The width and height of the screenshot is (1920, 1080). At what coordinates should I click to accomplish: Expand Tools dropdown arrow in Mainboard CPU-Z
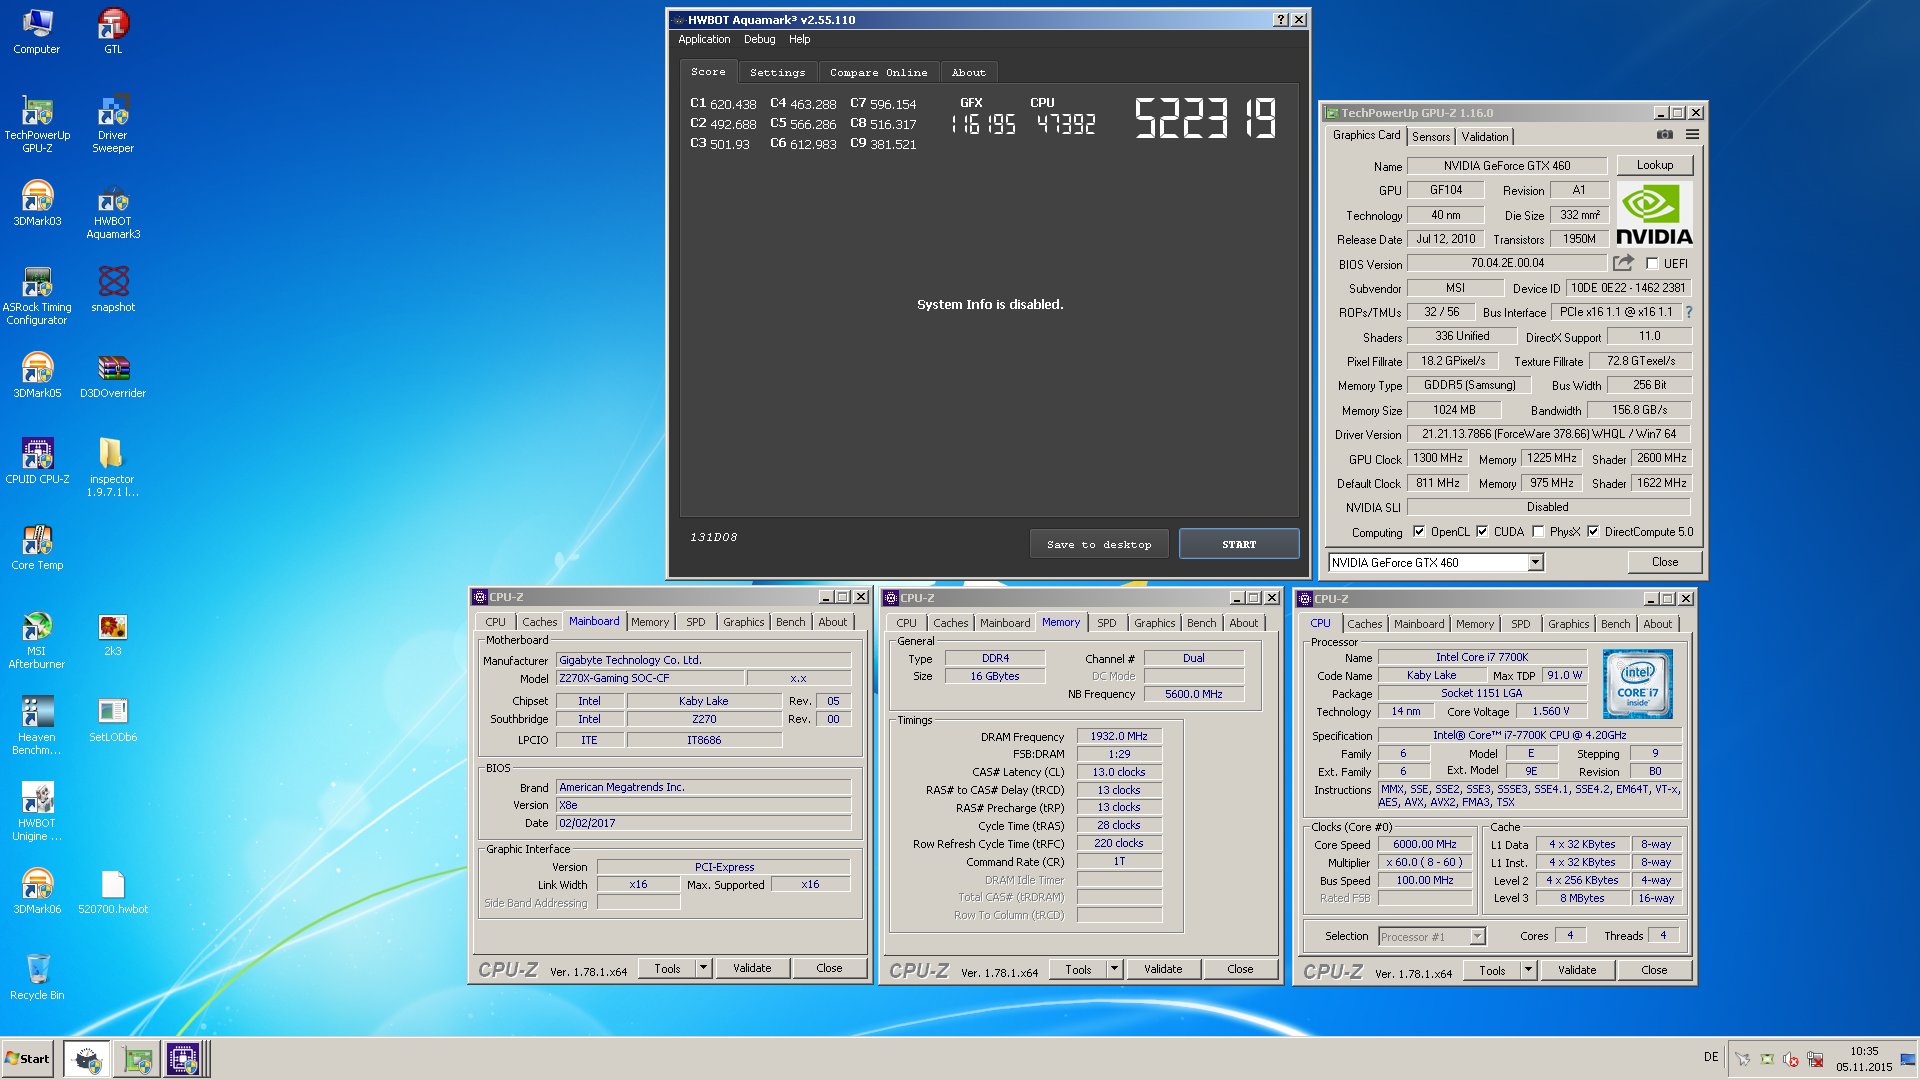click(704, 968)
